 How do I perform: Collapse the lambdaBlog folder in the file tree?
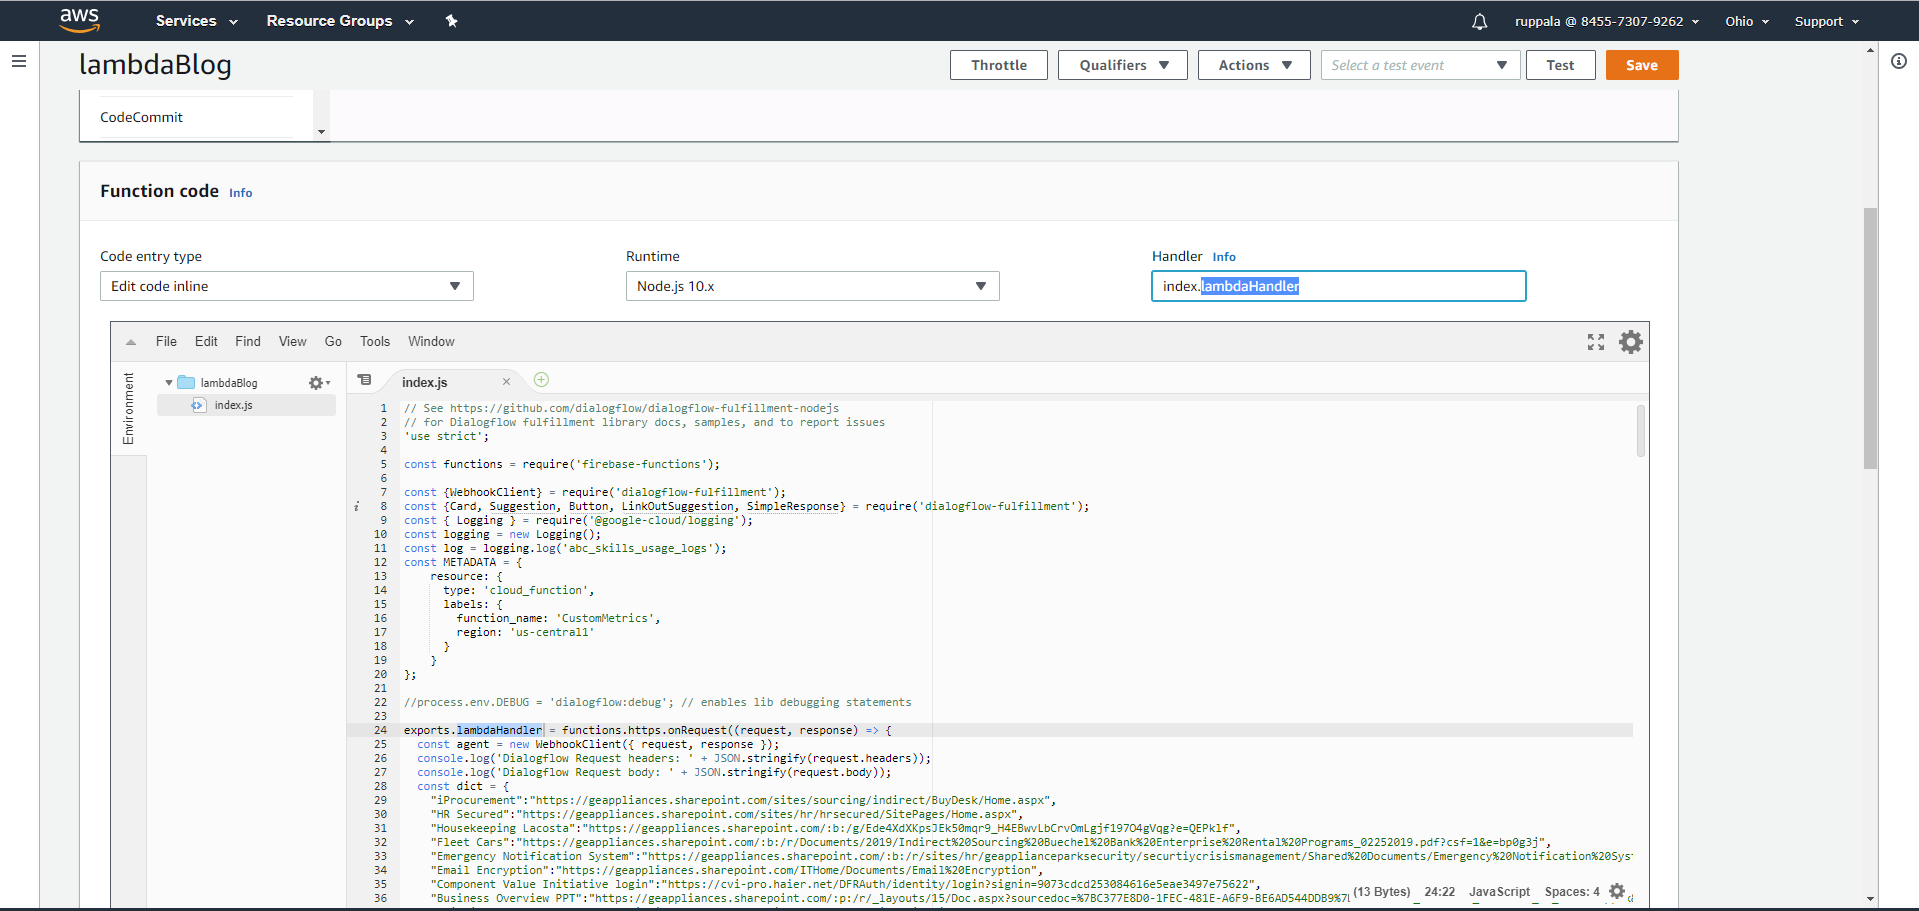pos(168,382)
